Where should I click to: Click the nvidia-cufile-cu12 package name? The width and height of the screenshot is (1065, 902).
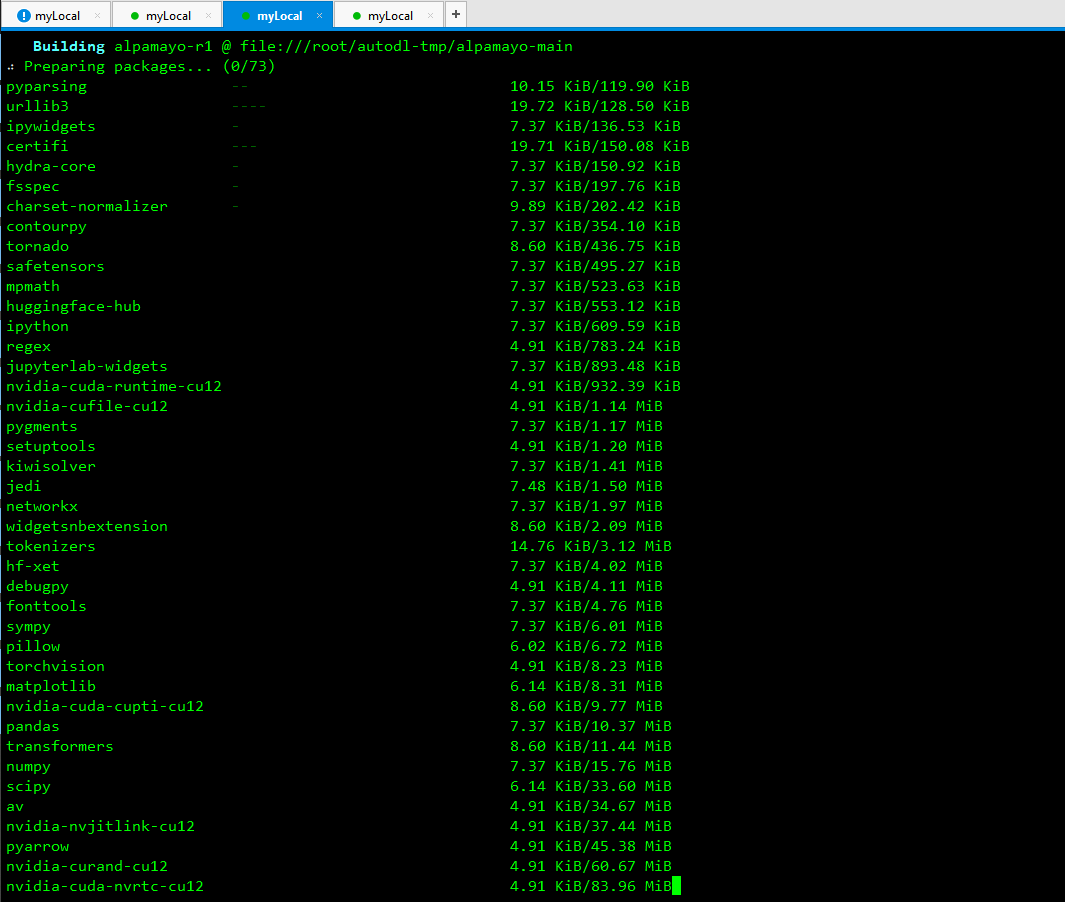tap(87, 406)
